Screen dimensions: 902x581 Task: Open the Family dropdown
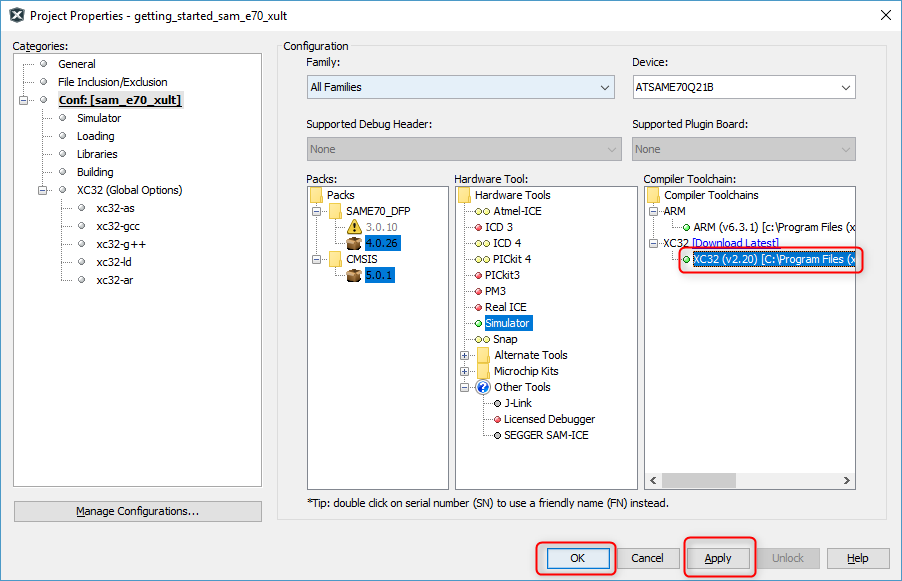tap(460, 87)
